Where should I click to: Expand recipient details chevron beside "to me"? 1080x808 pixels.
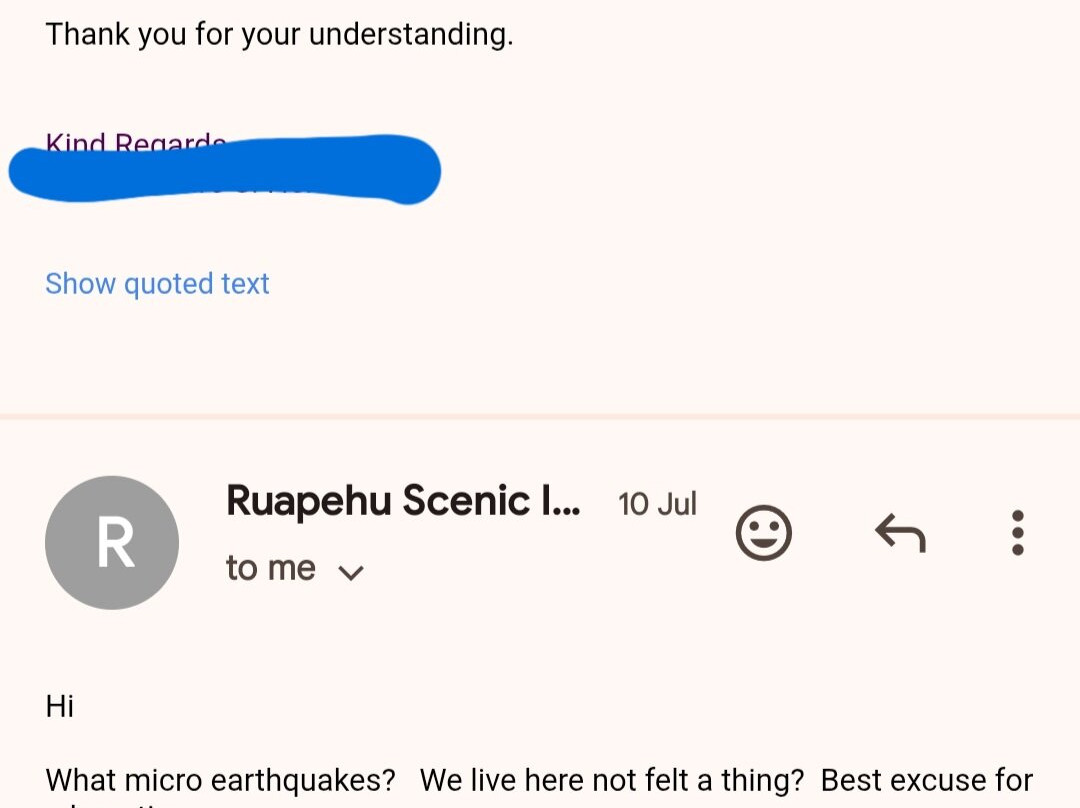tap(351, 572)
